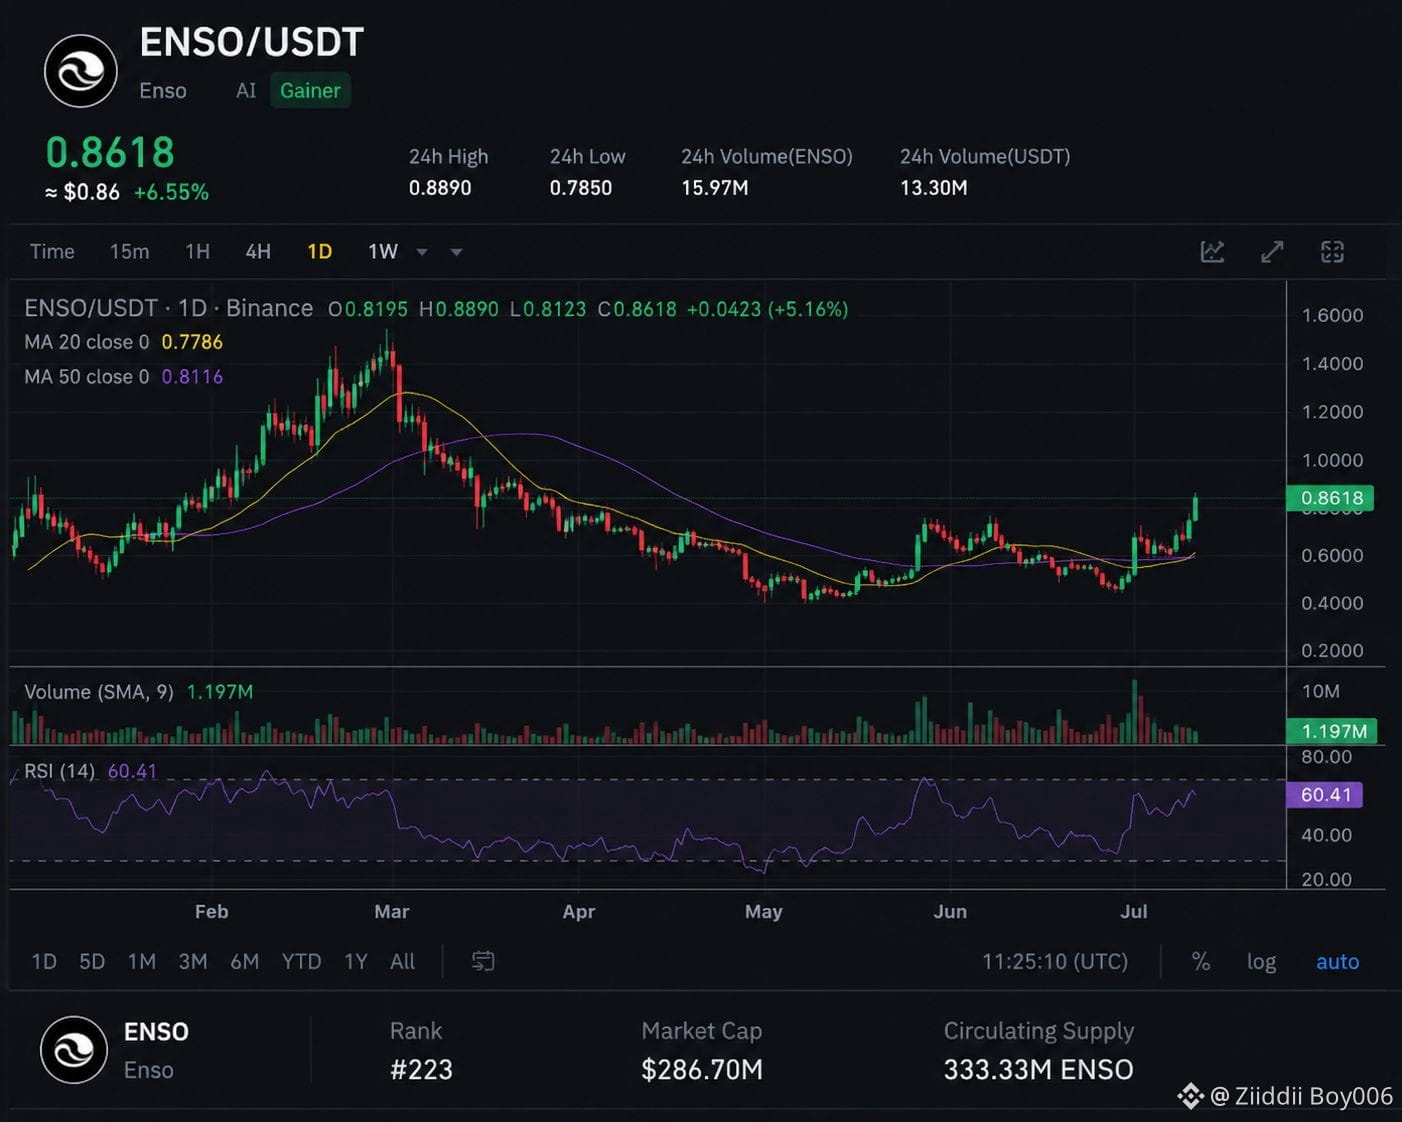The image size is (1402, 1122).
Task: Click the +6.55% change value
Action: tap(171, 192)
